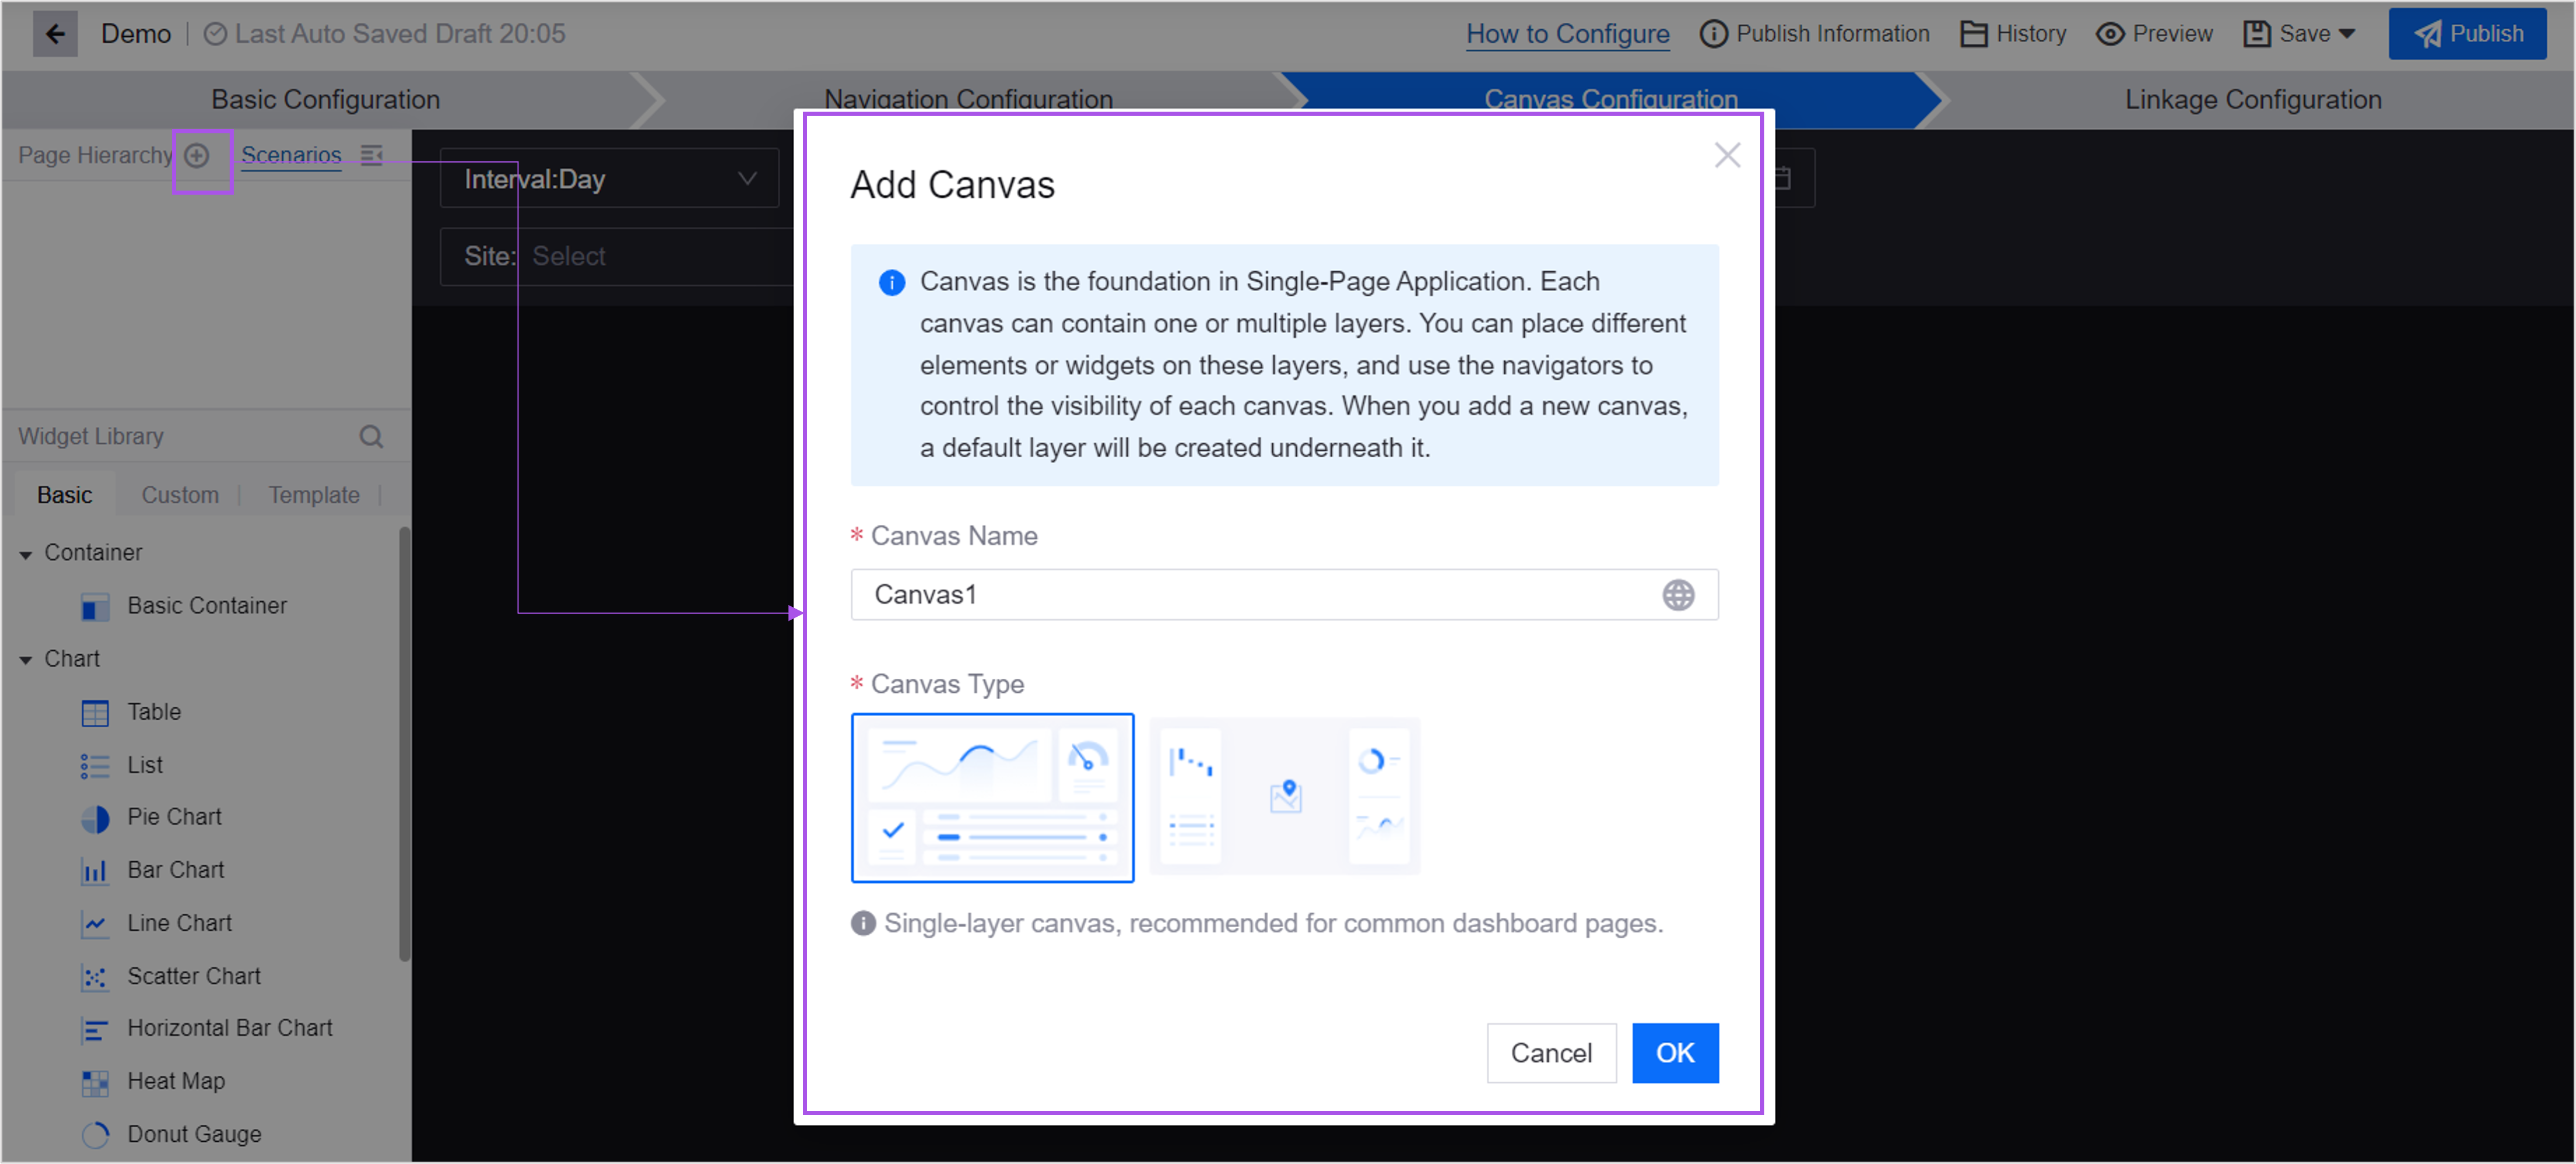Click the Canvas Name input field
2576x1164 pixels.
pos(1250,595)
